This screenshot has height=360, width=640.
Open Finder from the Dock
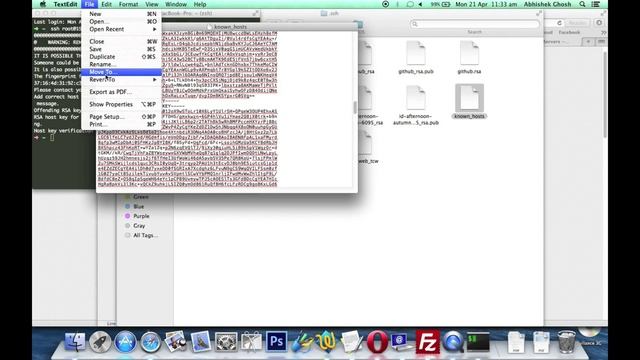(x=76, y=342)
